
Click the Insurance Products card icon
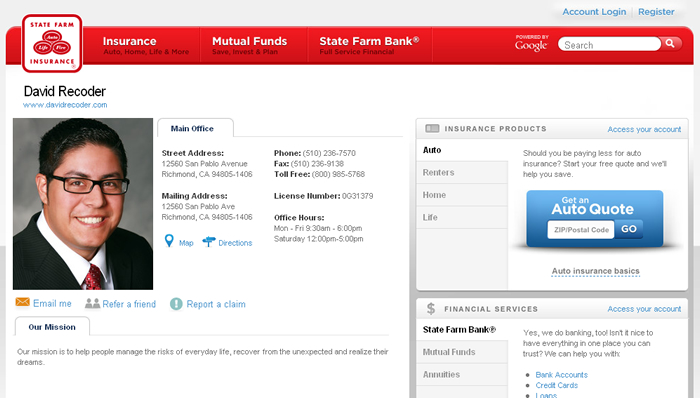pyautogui.click(x=432, y=129)
